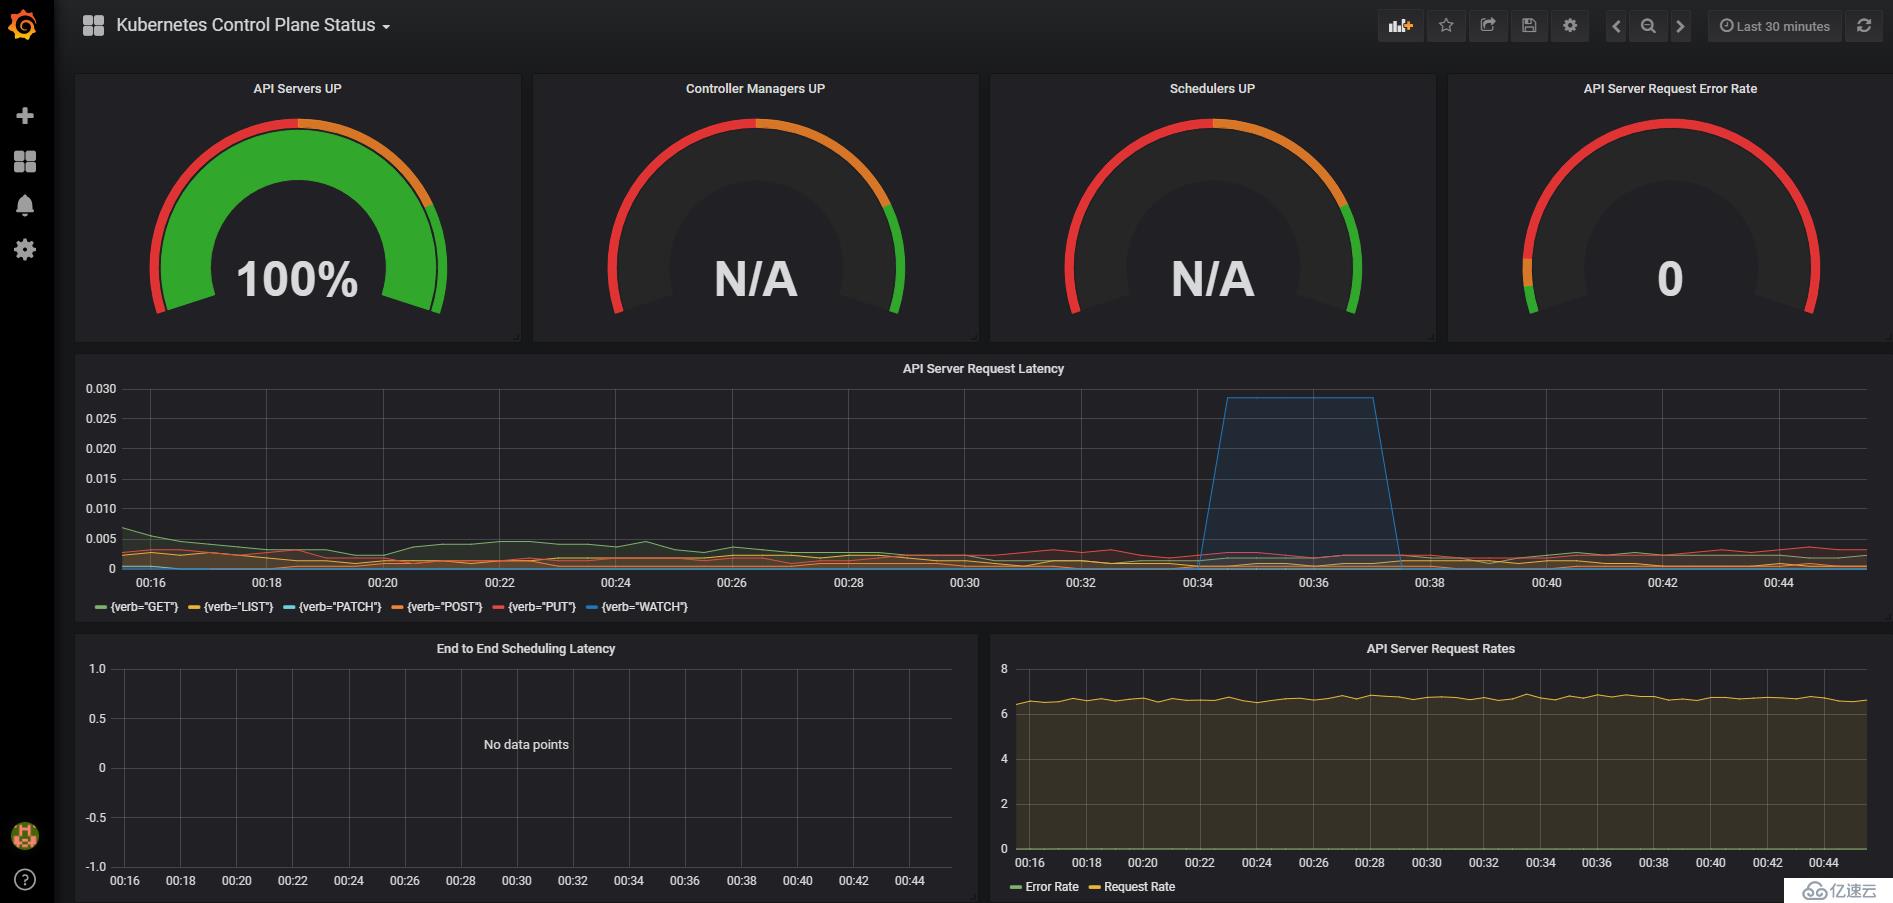Toggle the verb POST legend series

tap(444, 607)
